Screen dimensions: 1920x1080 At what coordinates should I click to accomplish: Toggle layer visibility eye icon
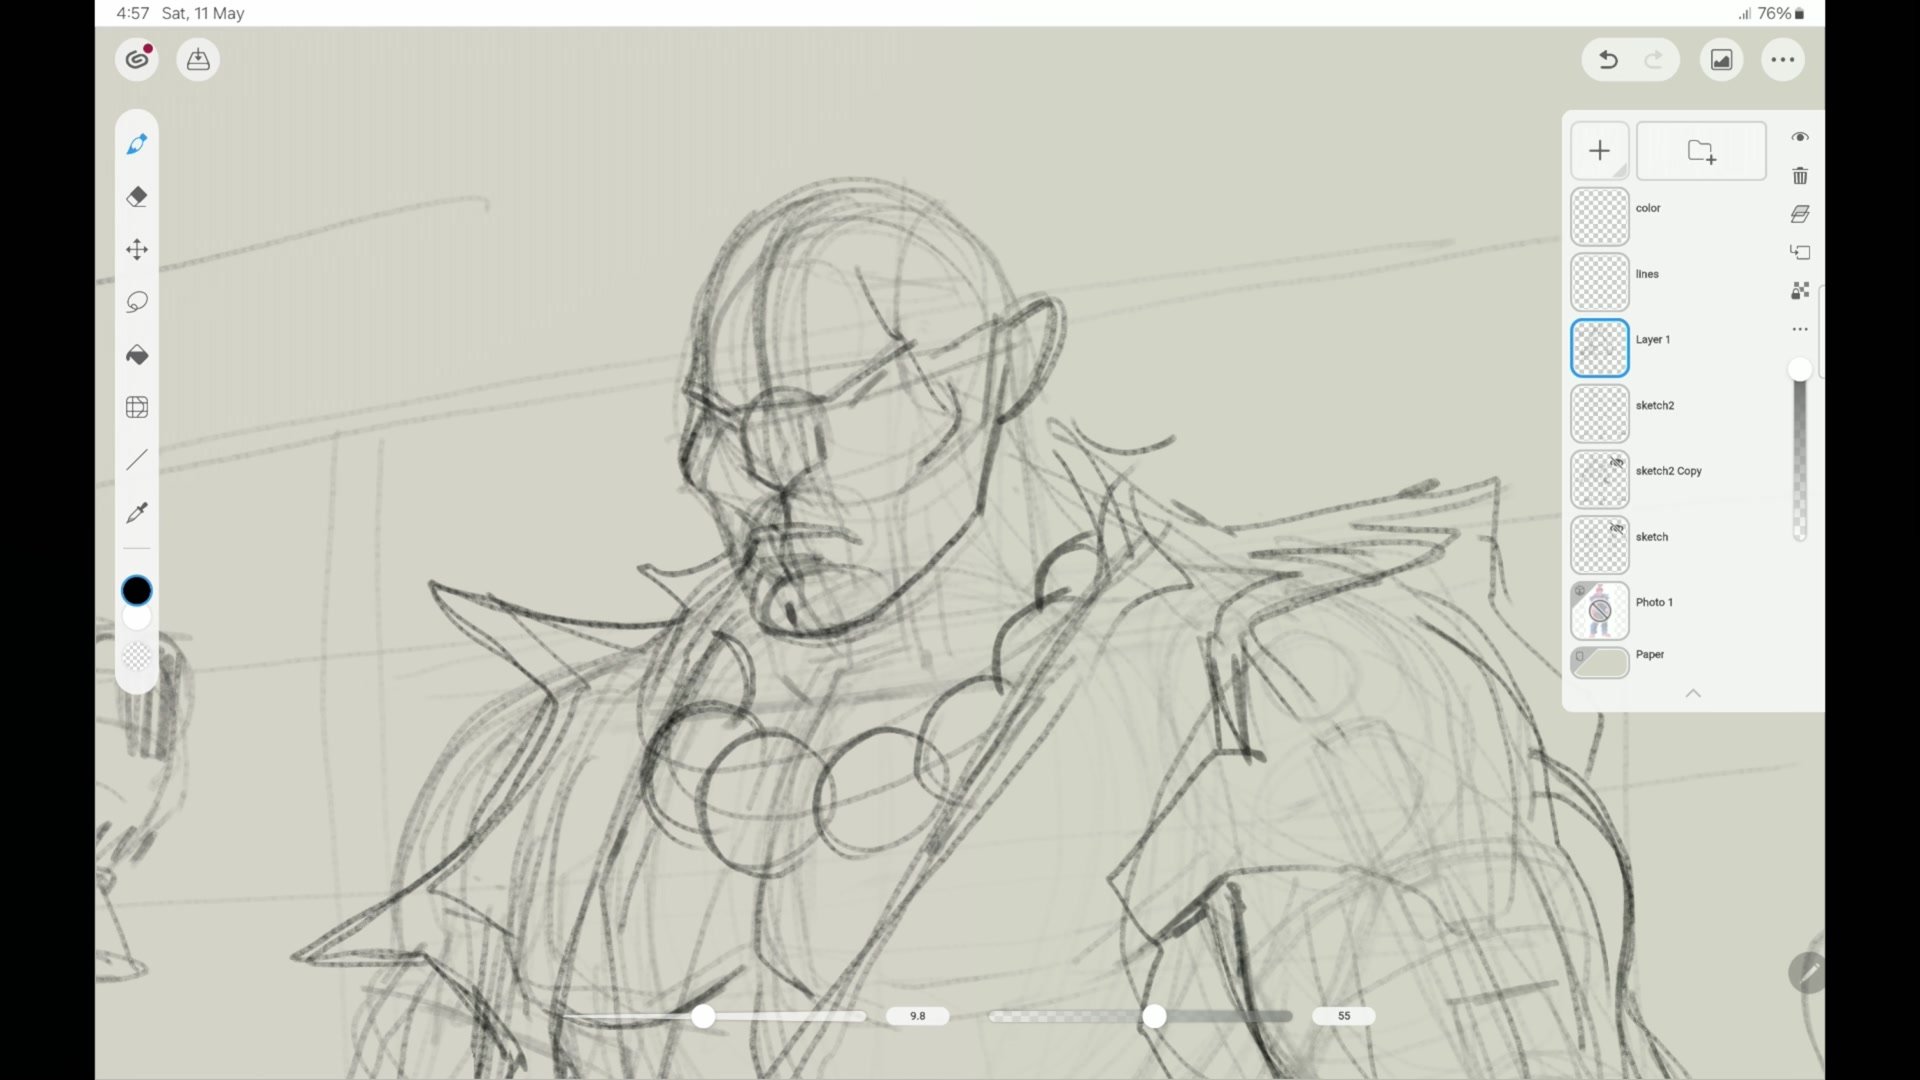click(1800, 137)
